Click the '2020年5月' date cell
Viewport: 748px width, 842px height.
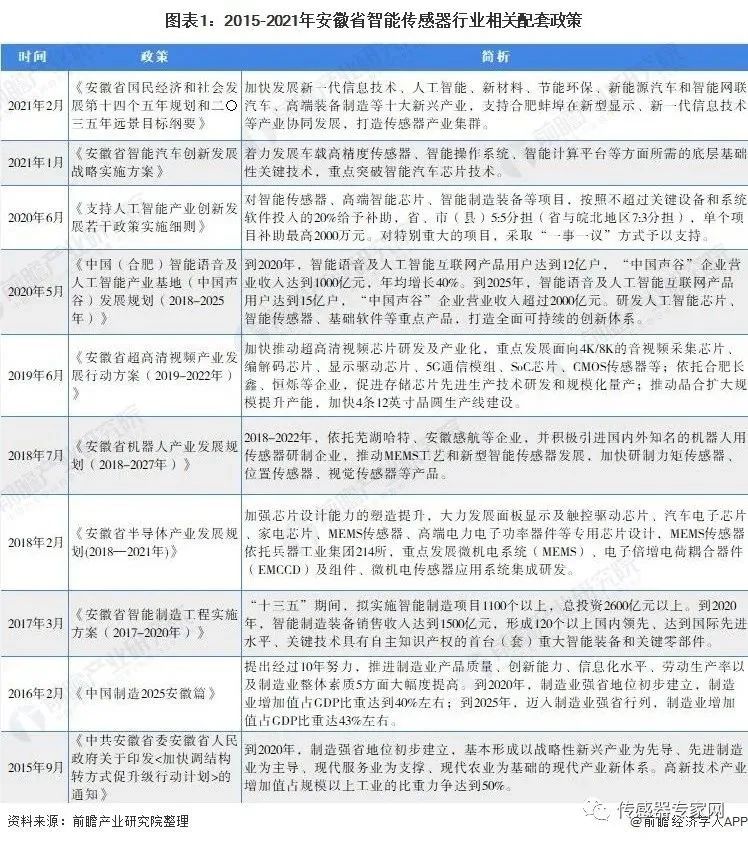point(35,291)
